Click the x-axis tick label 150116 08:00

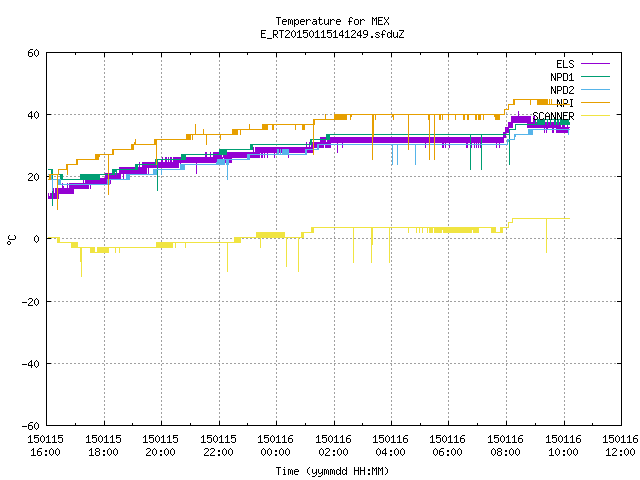[x=506, y=446]
